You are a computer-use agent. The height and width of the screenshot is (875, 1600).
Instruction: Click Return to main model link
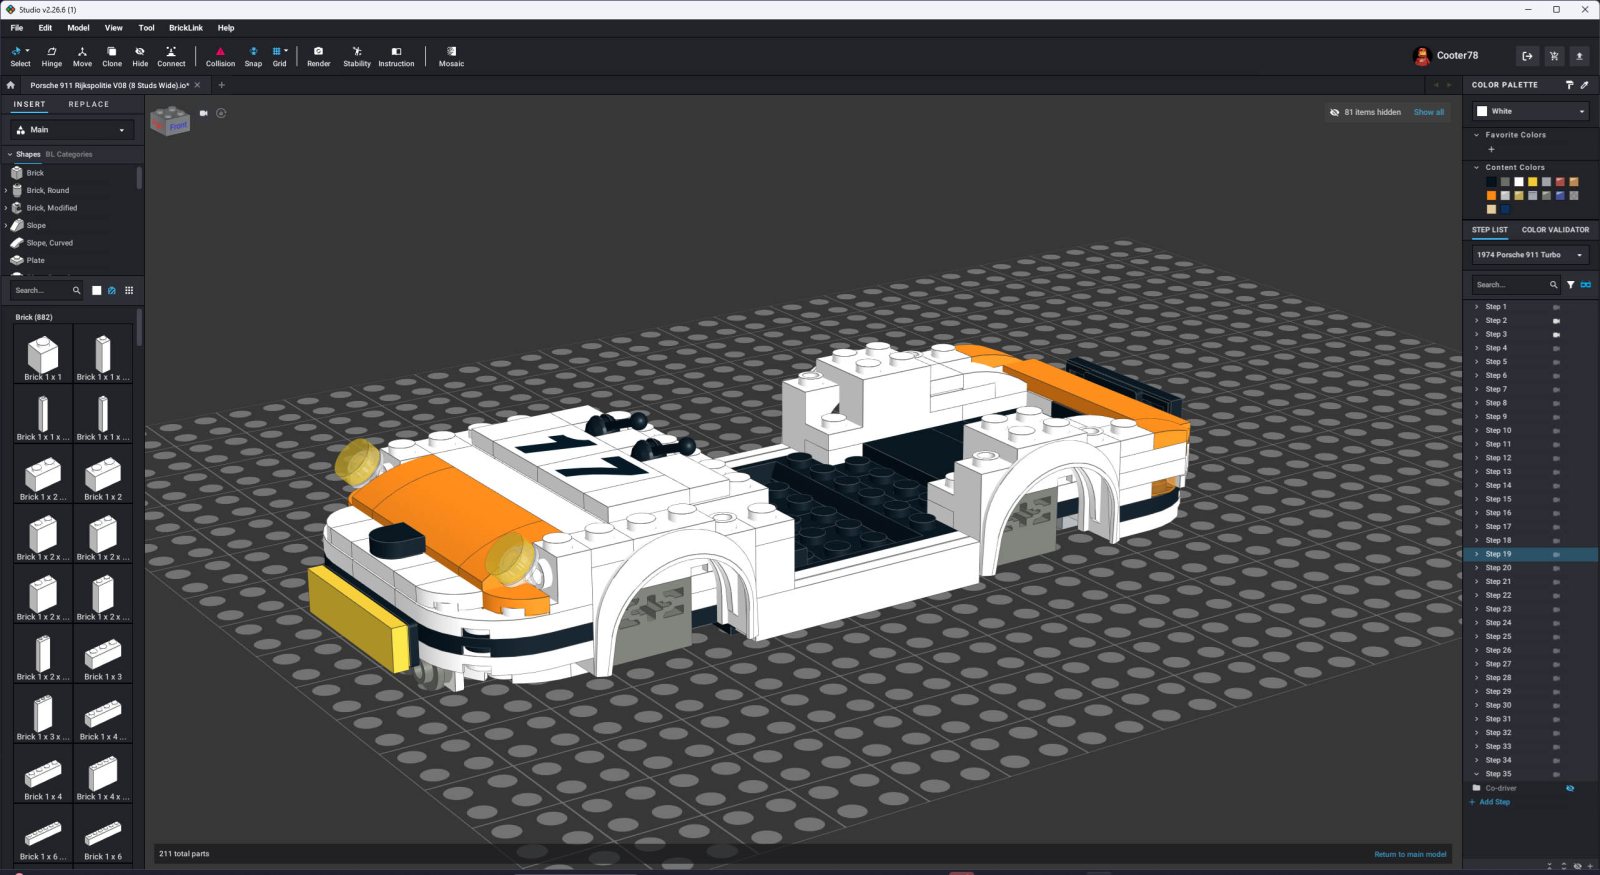click(x=1410, y=854)
